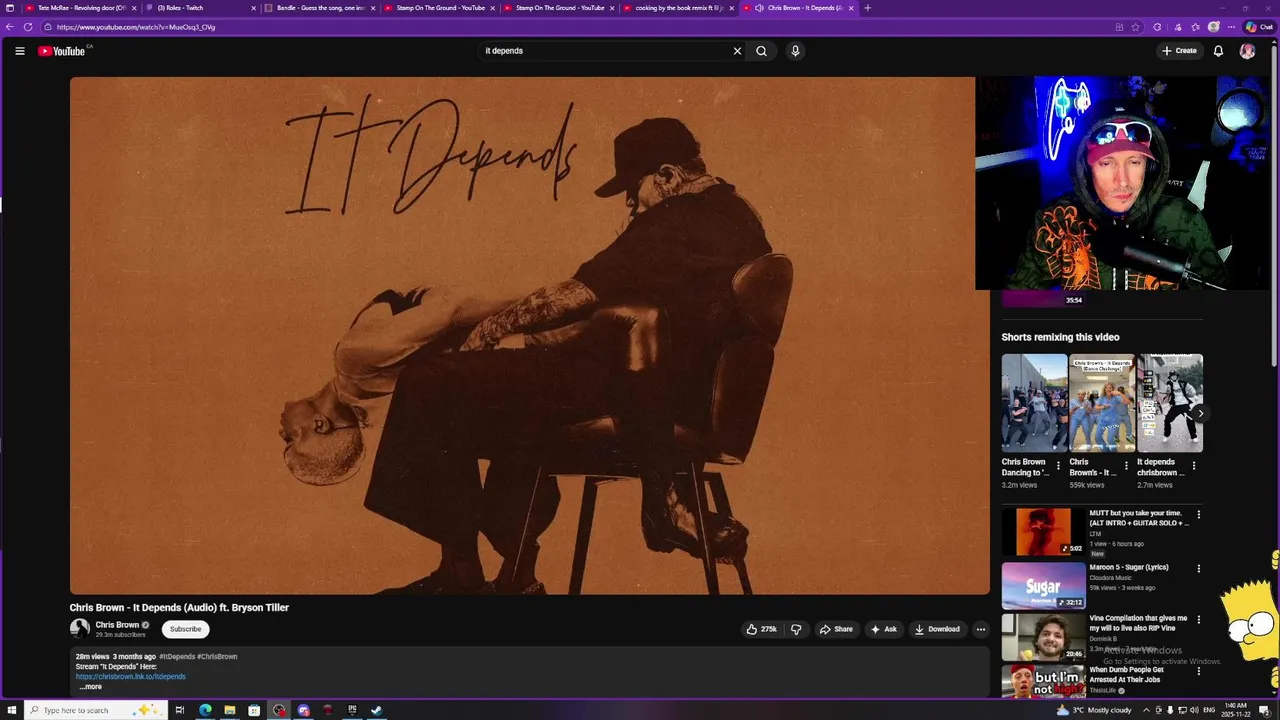1280x720 pixels.
Task: Click the Ask button
Action: (x=884, y=629)
